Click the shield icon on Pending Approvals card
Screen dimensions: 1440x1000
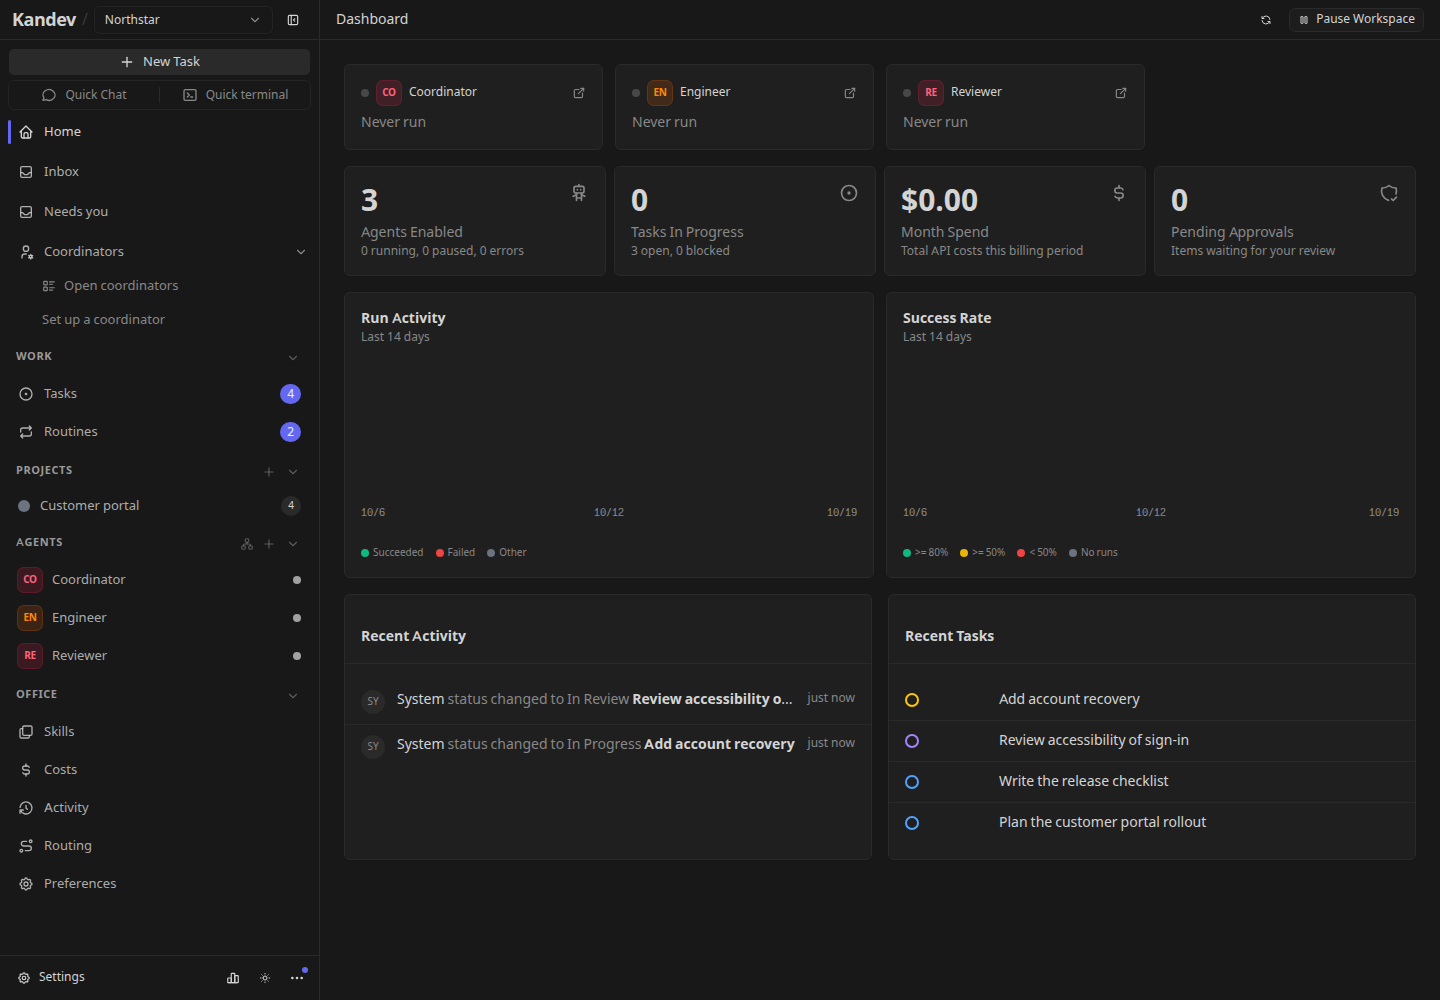tap(1389, 193)
